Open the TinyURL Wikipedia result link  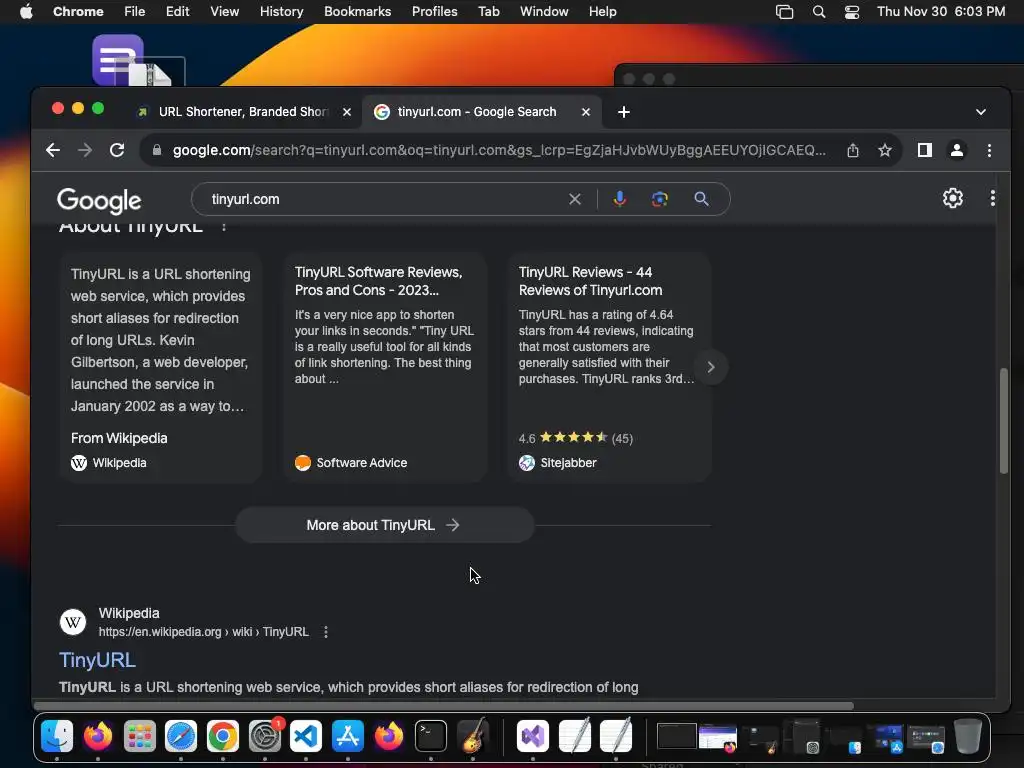[x=97, y=660]
